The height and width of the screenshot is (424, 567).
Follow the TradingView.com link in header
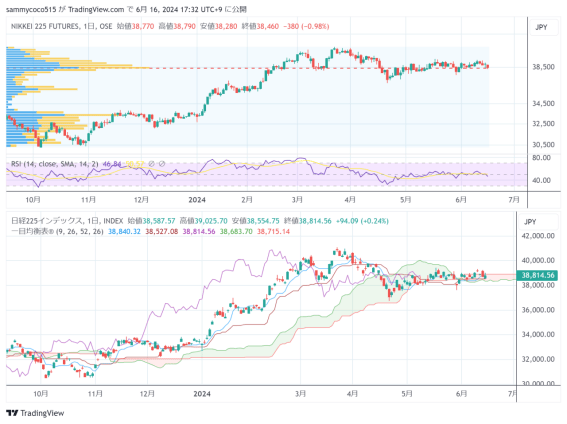(96, 9)
